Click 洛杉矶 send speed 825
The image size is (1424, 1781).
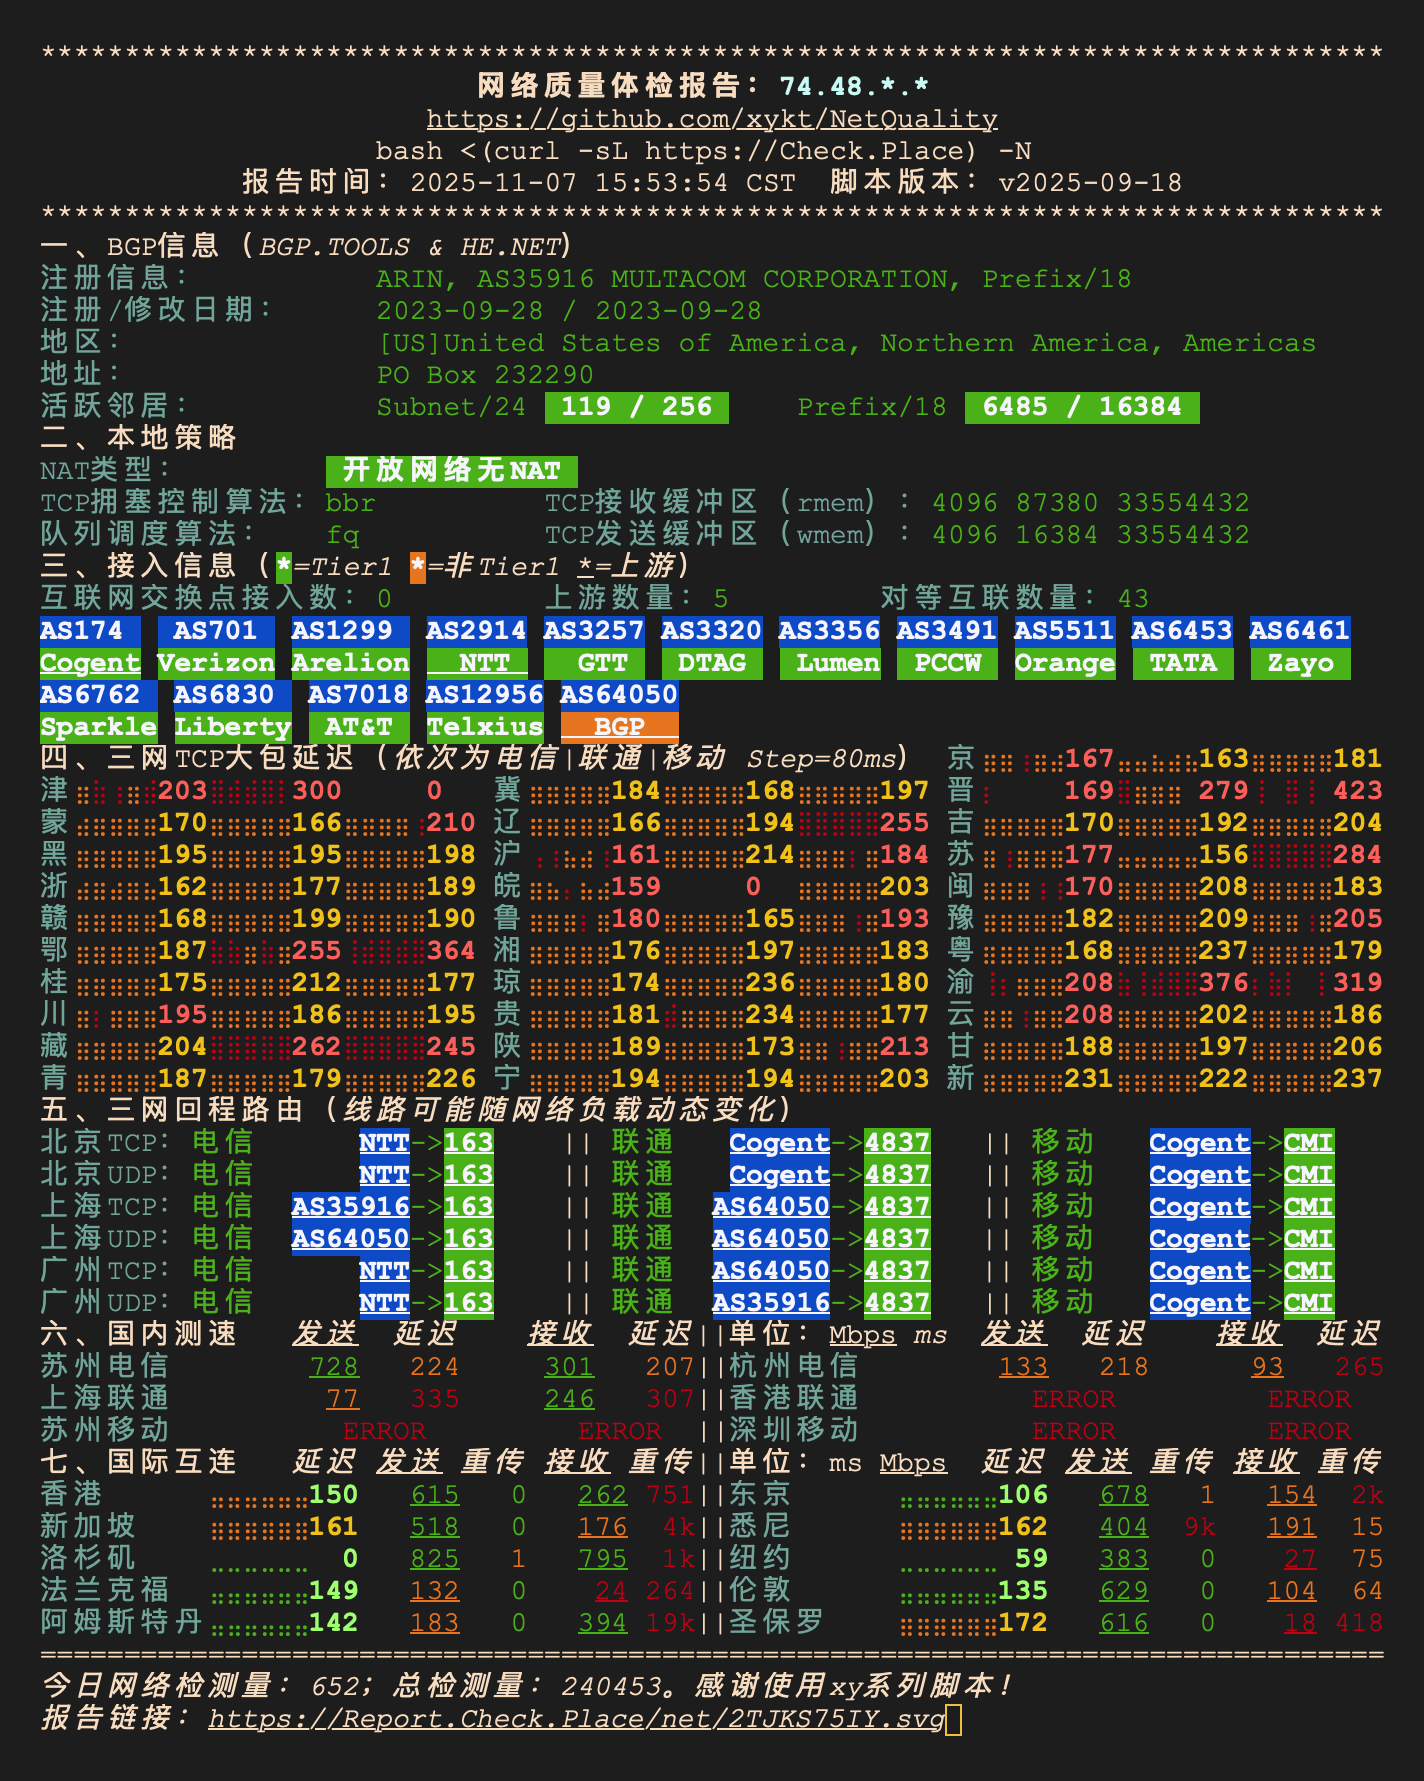pos(435,1559)
